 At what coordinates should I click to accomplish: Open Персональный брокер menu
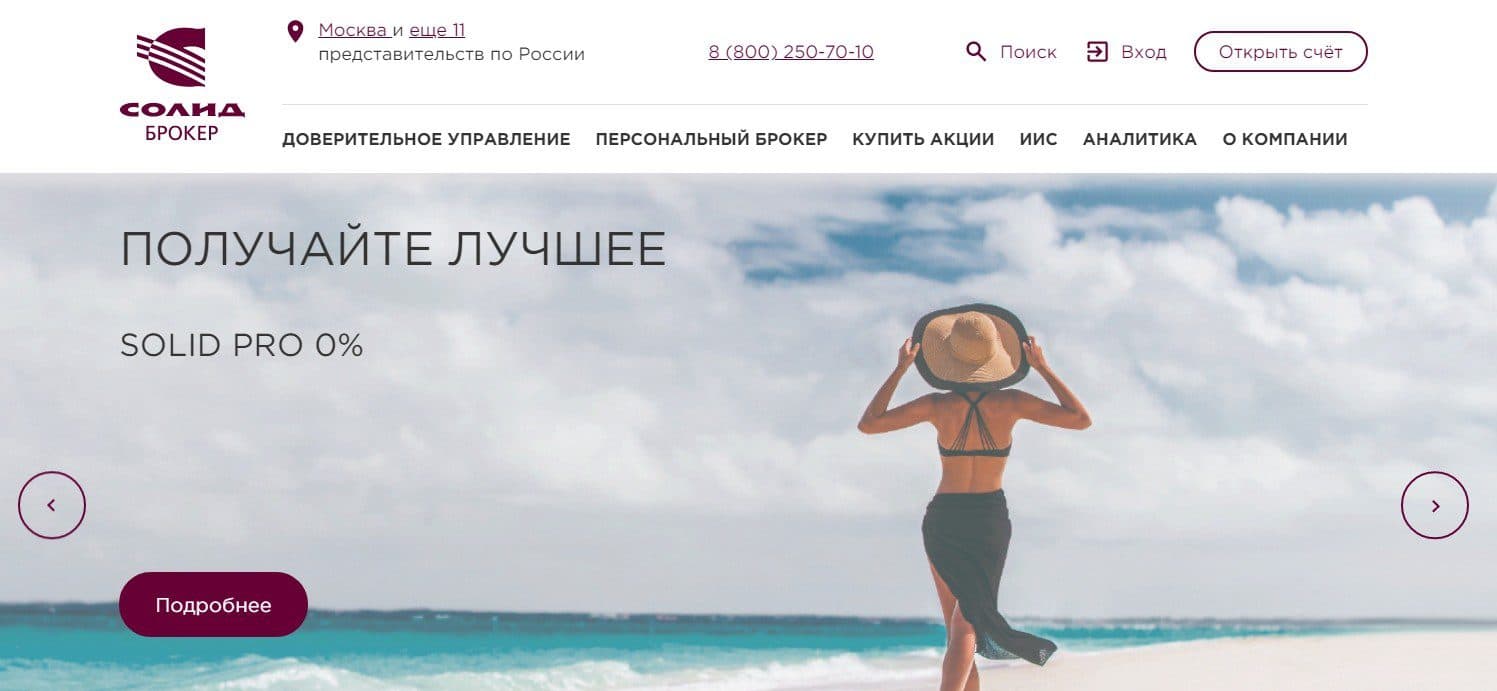[711, 140]
